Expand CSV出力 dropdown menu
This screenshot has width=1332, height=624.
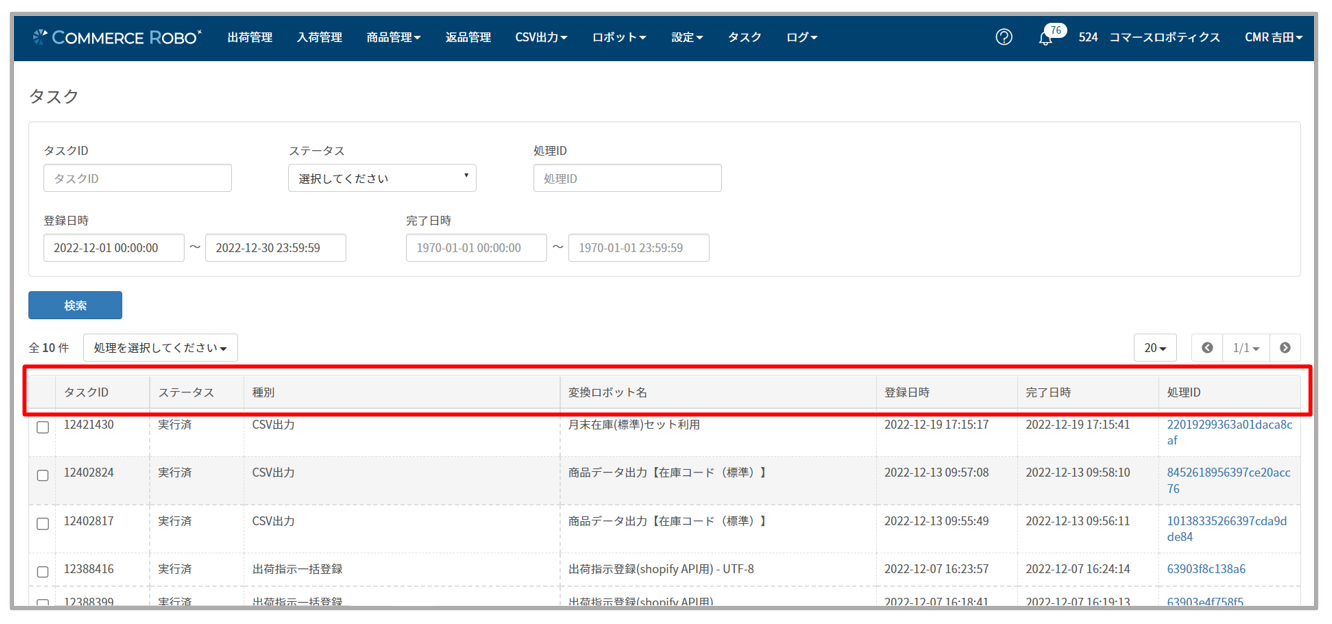[541, 37]
